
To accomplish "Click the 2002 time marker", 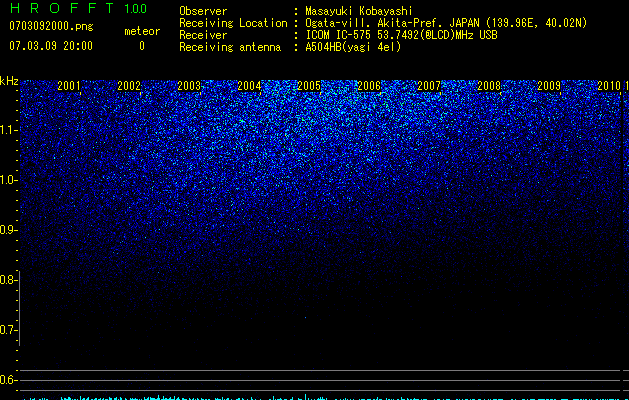I will pos(129,86).
